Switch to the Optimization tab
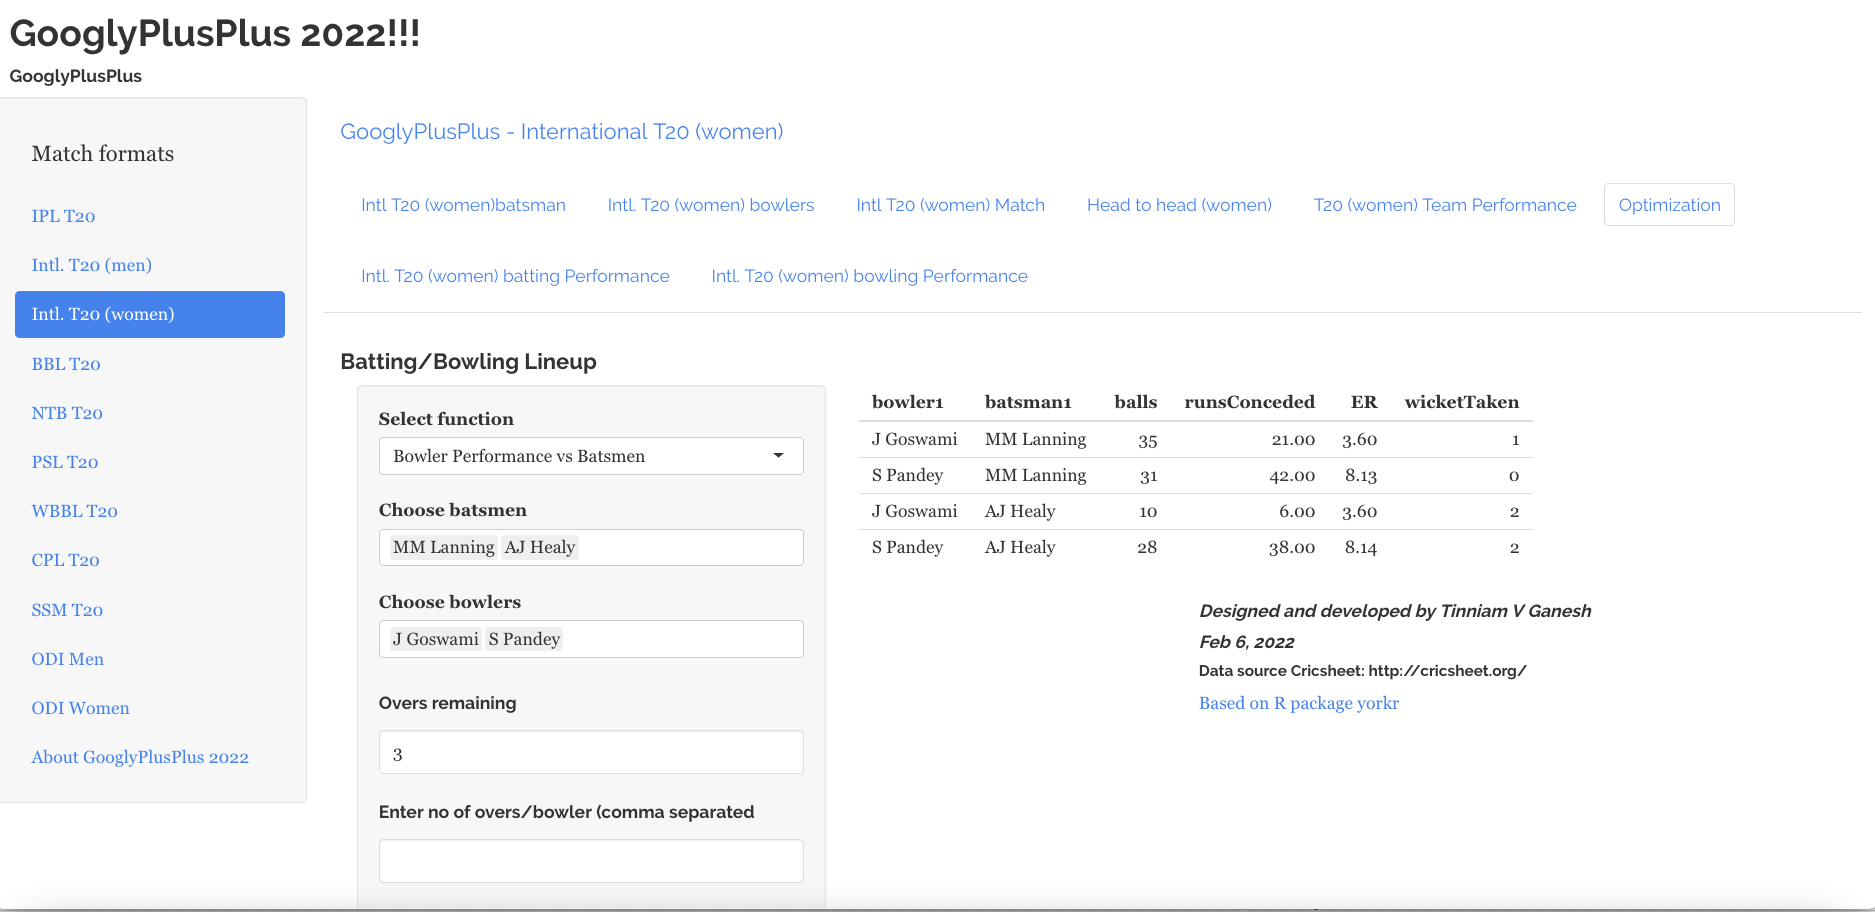 1668,205
